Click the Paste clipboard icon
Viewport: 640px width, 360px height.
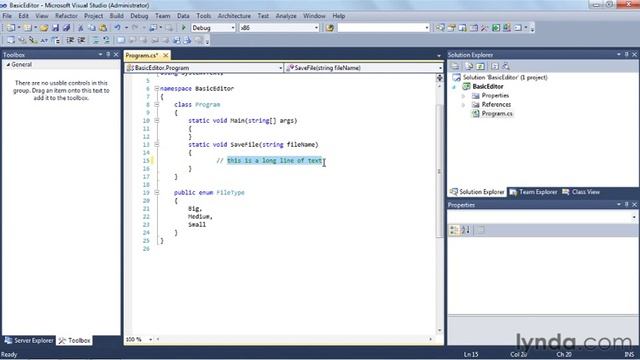click(x=103, y=28)
